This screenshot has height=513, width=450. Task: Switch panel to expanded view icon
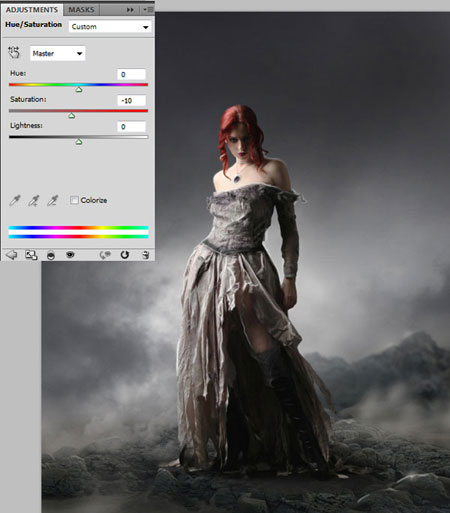point(31,255)
